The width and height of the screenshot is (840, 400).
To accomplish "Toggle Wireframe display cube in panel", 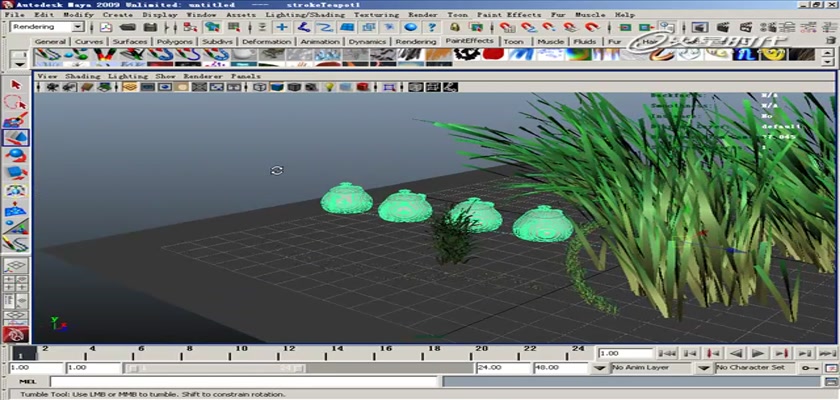I will [x=260, y=87].
